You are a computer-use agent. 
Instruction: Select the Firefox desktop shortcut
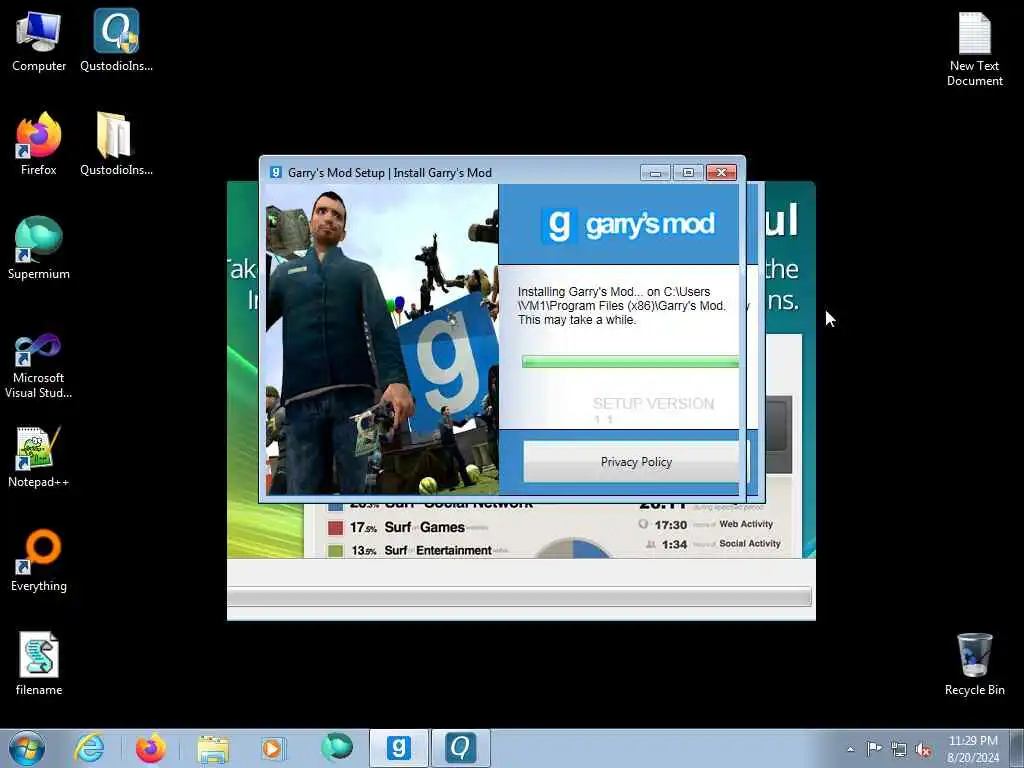(39, 144)
